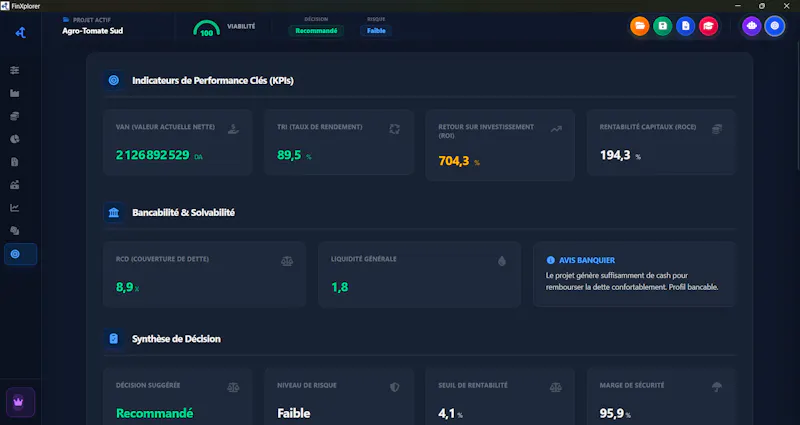Click the orange open-folder button
Image resolution: width=800 pixels, height=425 pixels.
click(639, 26)
